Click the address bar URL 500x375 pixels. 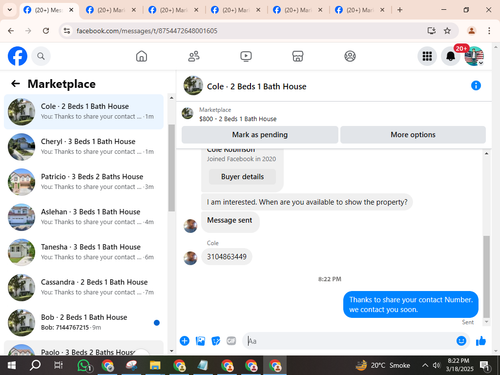(147, 31)
